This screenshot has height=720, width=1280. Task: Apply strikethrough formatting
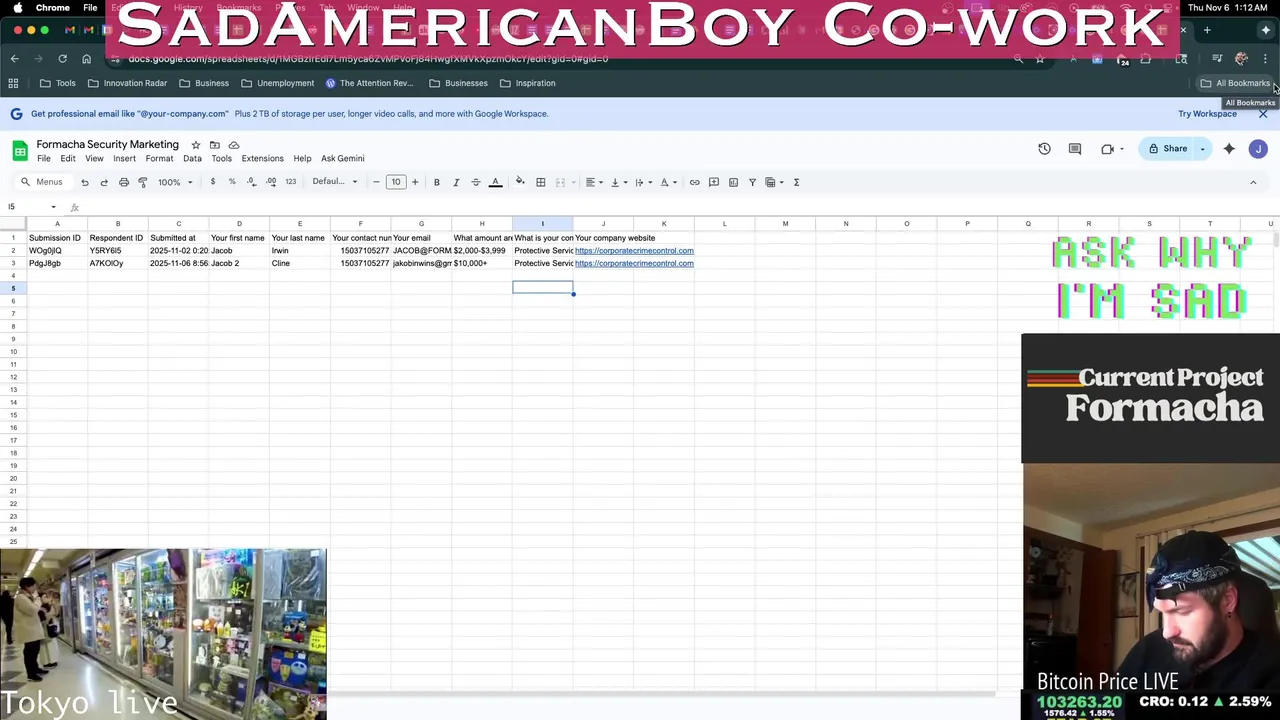point(476,182)
